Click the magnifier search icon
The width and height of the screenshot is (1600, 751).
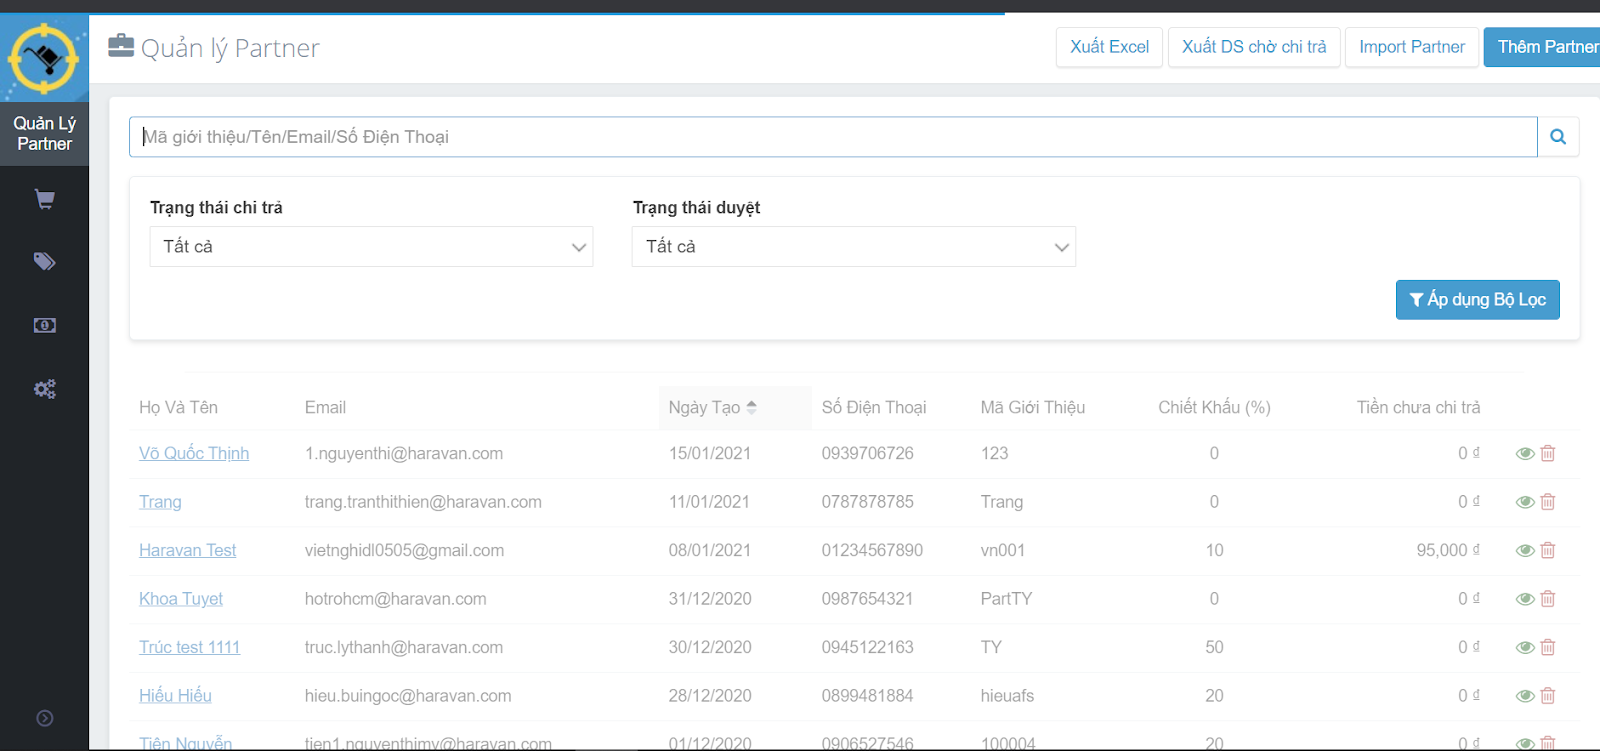(1558, 137)
